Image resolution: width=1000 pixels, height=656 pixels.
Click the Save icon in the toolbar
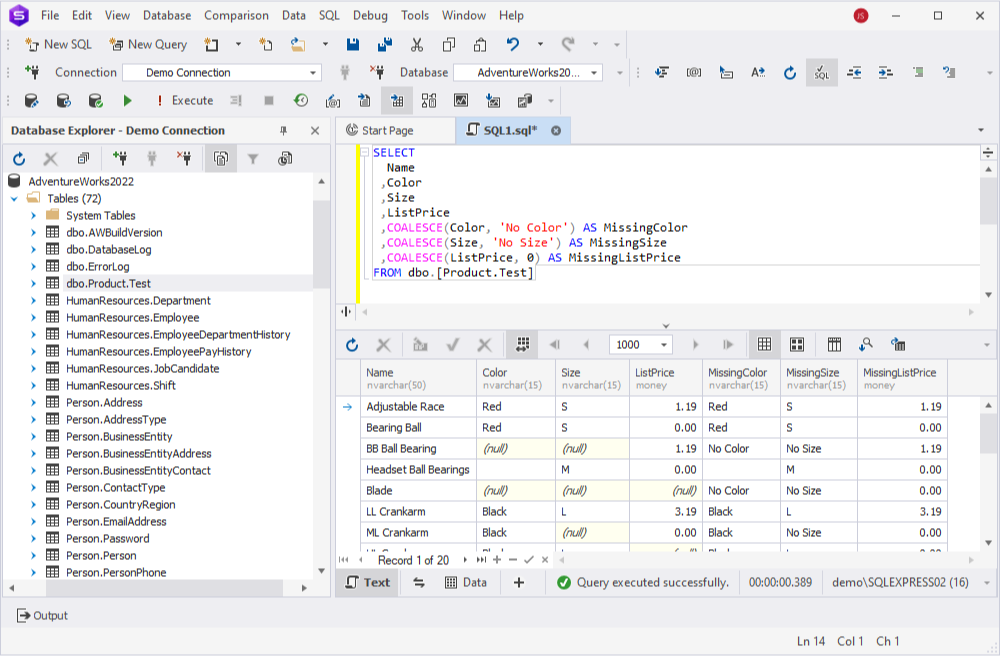point(353,45)
